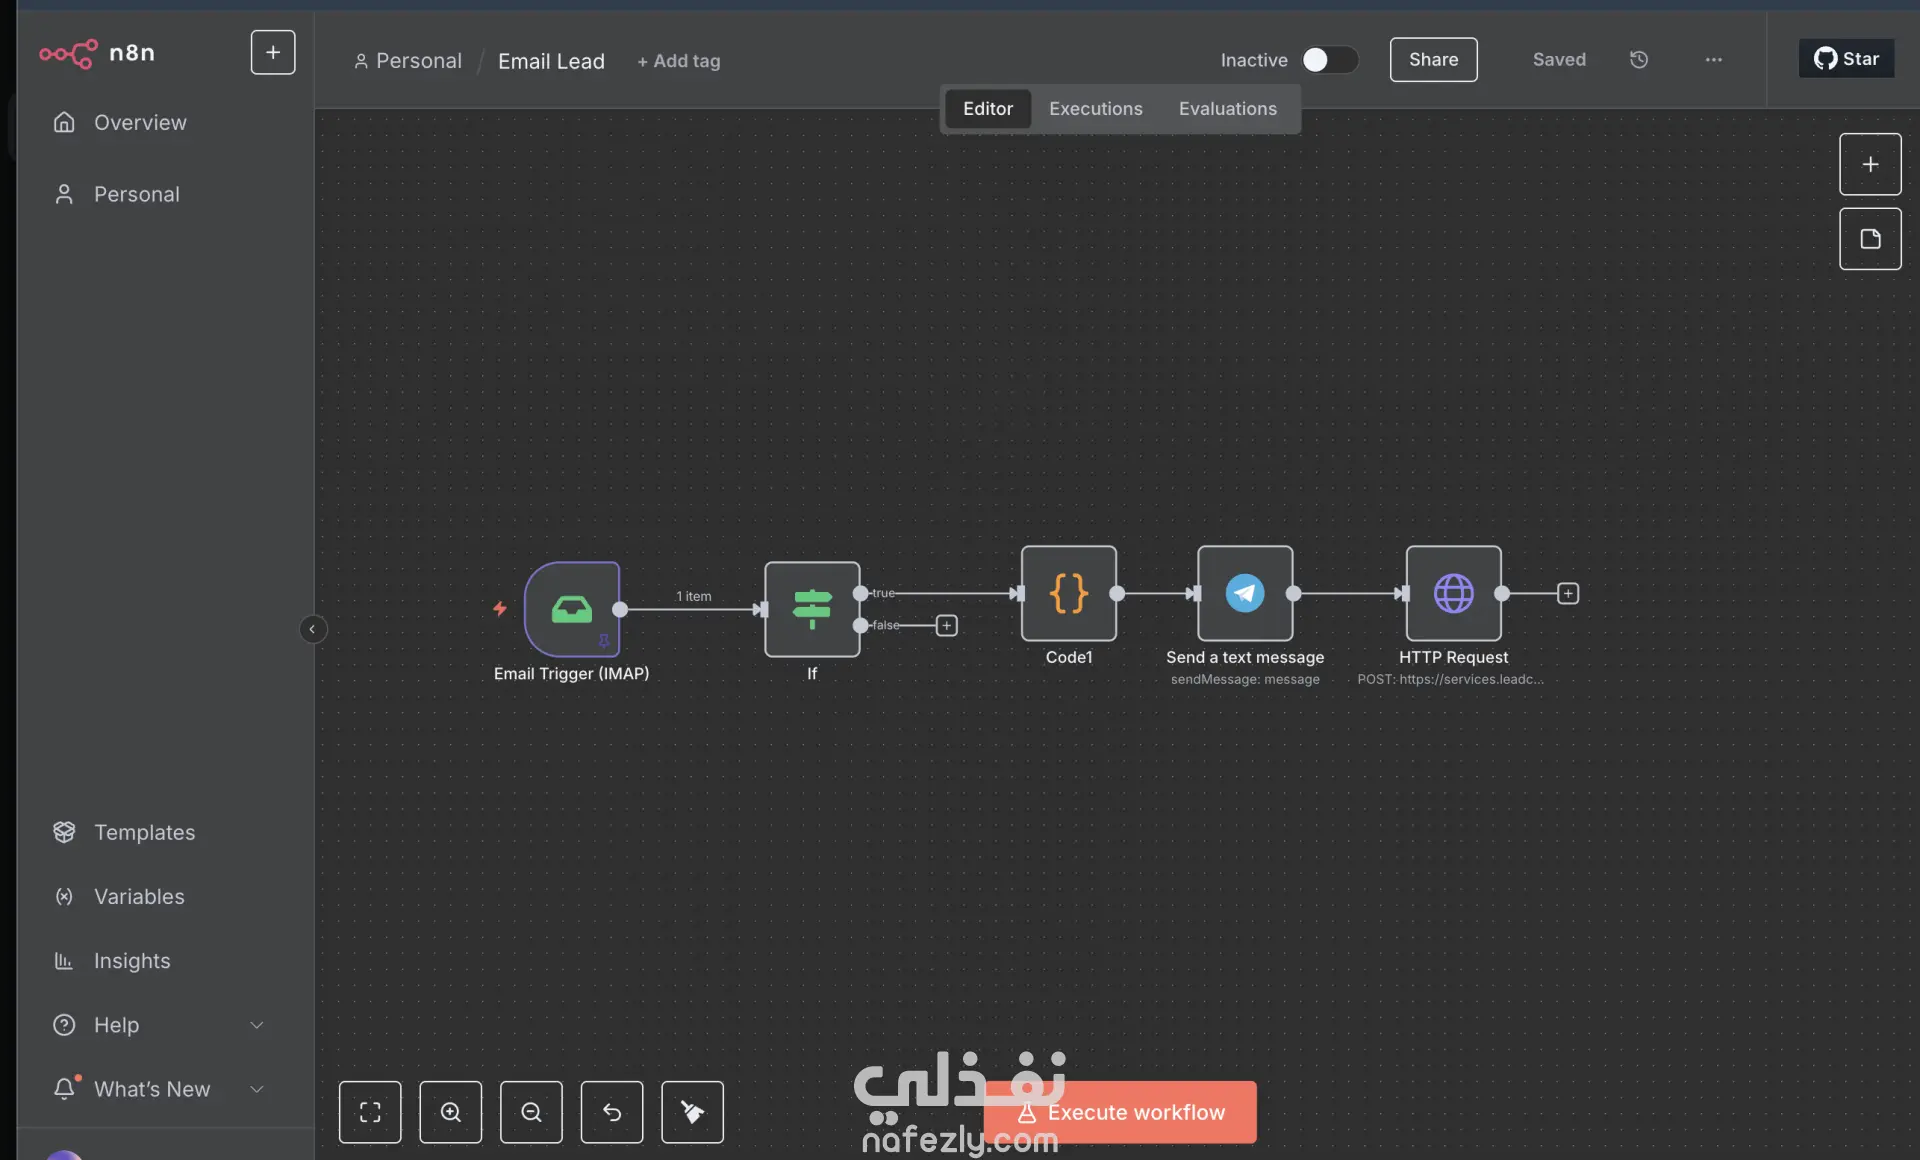Click the Telegram send message node
Screen dimensions: 1920x1160
point(1244,593)
